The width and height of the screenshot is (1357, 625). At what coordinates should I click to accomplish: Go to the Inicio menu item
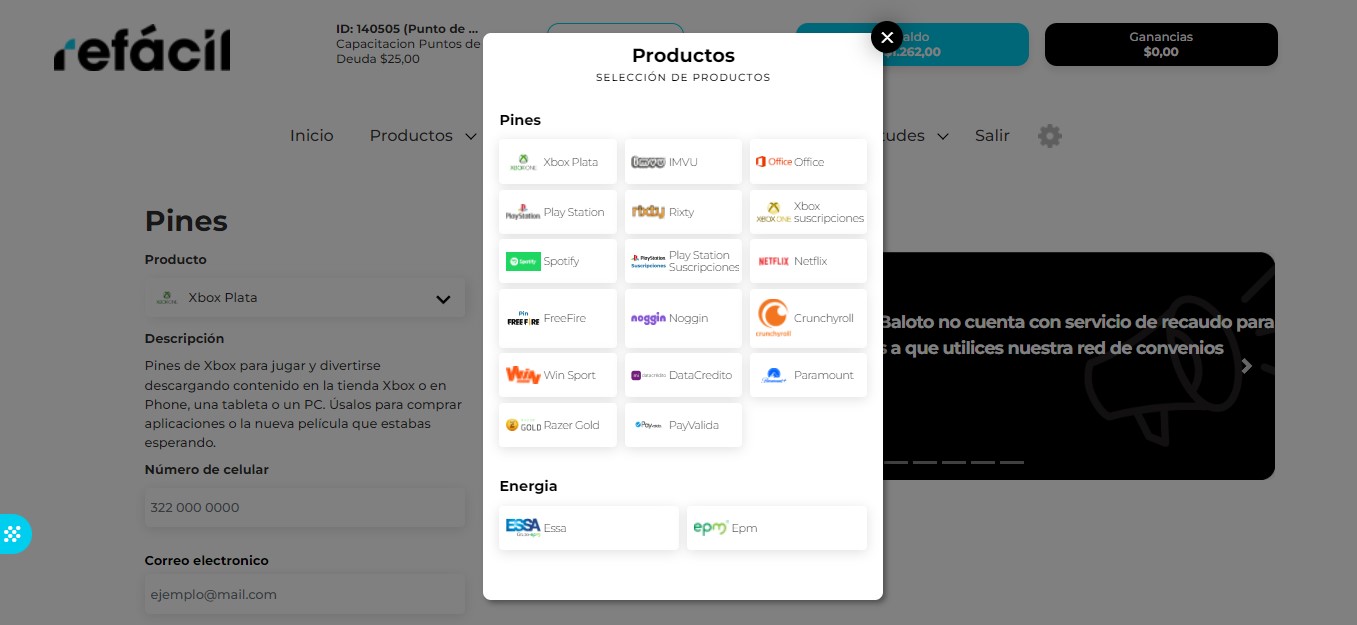(x=312, y=136)
